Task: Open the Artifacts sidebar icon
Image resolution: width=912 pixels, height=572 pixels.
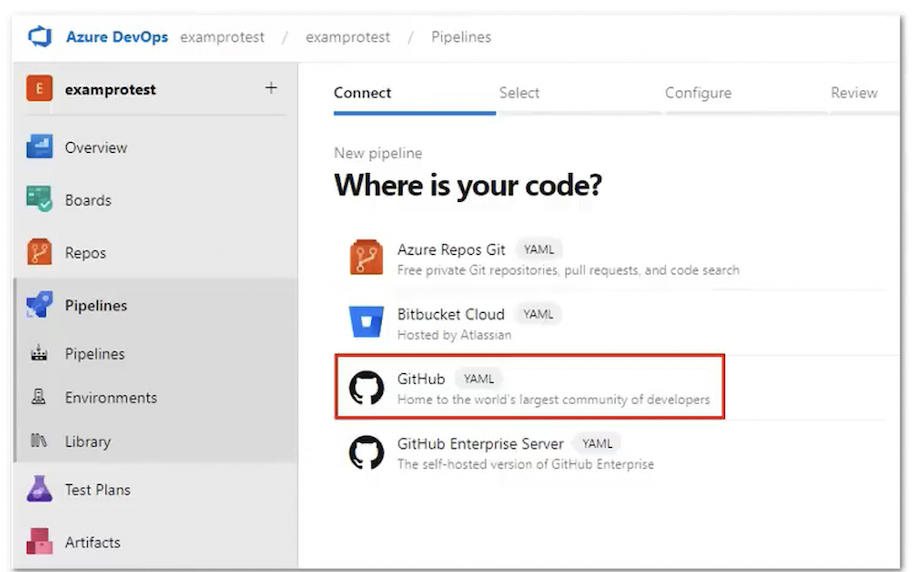Action: pos(39,542)
